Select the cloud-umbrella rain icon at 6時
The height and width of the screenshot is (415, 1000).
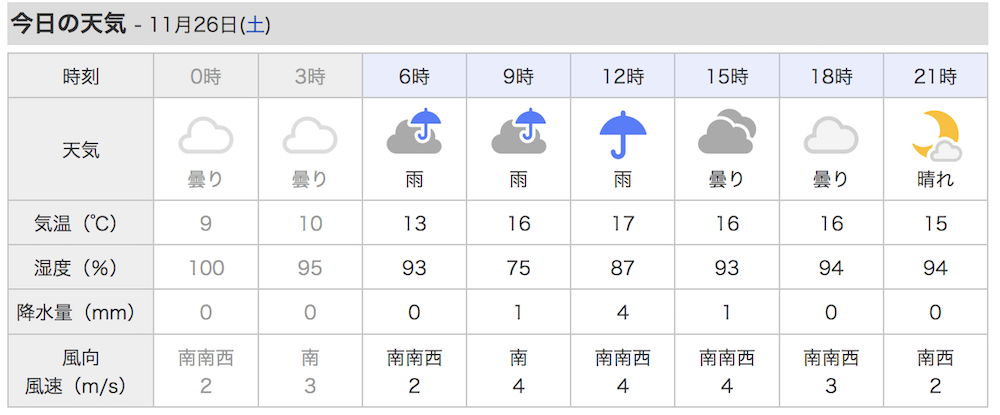tap(415, 132)
